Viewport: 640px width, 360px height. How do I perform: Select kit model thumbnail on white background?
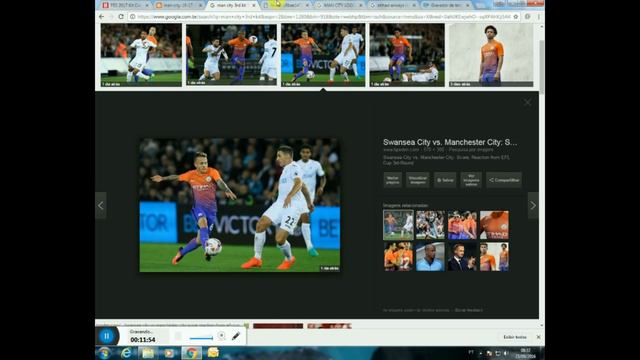[x=491, y=55]
